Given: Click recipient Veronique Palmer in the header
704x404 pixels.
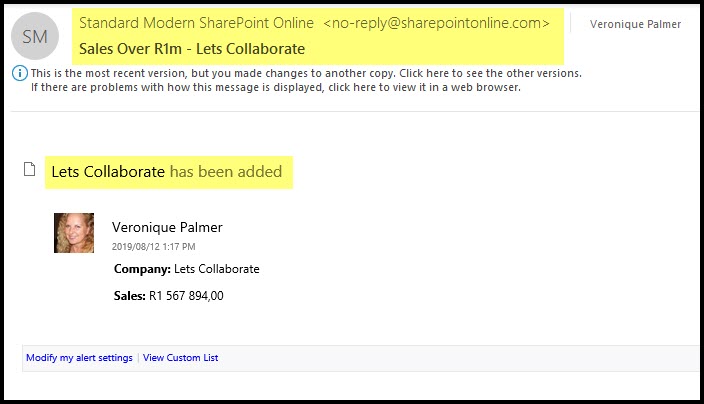Looking at the screenshot, I should pyautogui.click(x=638, y=23).
